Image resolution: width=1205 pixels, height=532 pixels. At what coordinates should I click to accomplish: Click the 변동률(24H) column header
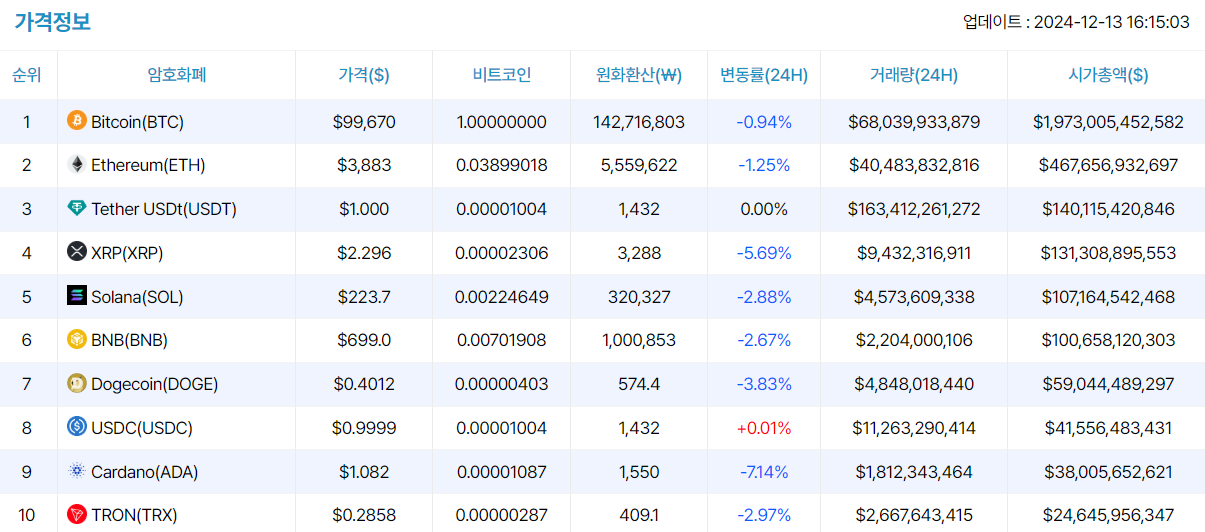tap(764, 75)
